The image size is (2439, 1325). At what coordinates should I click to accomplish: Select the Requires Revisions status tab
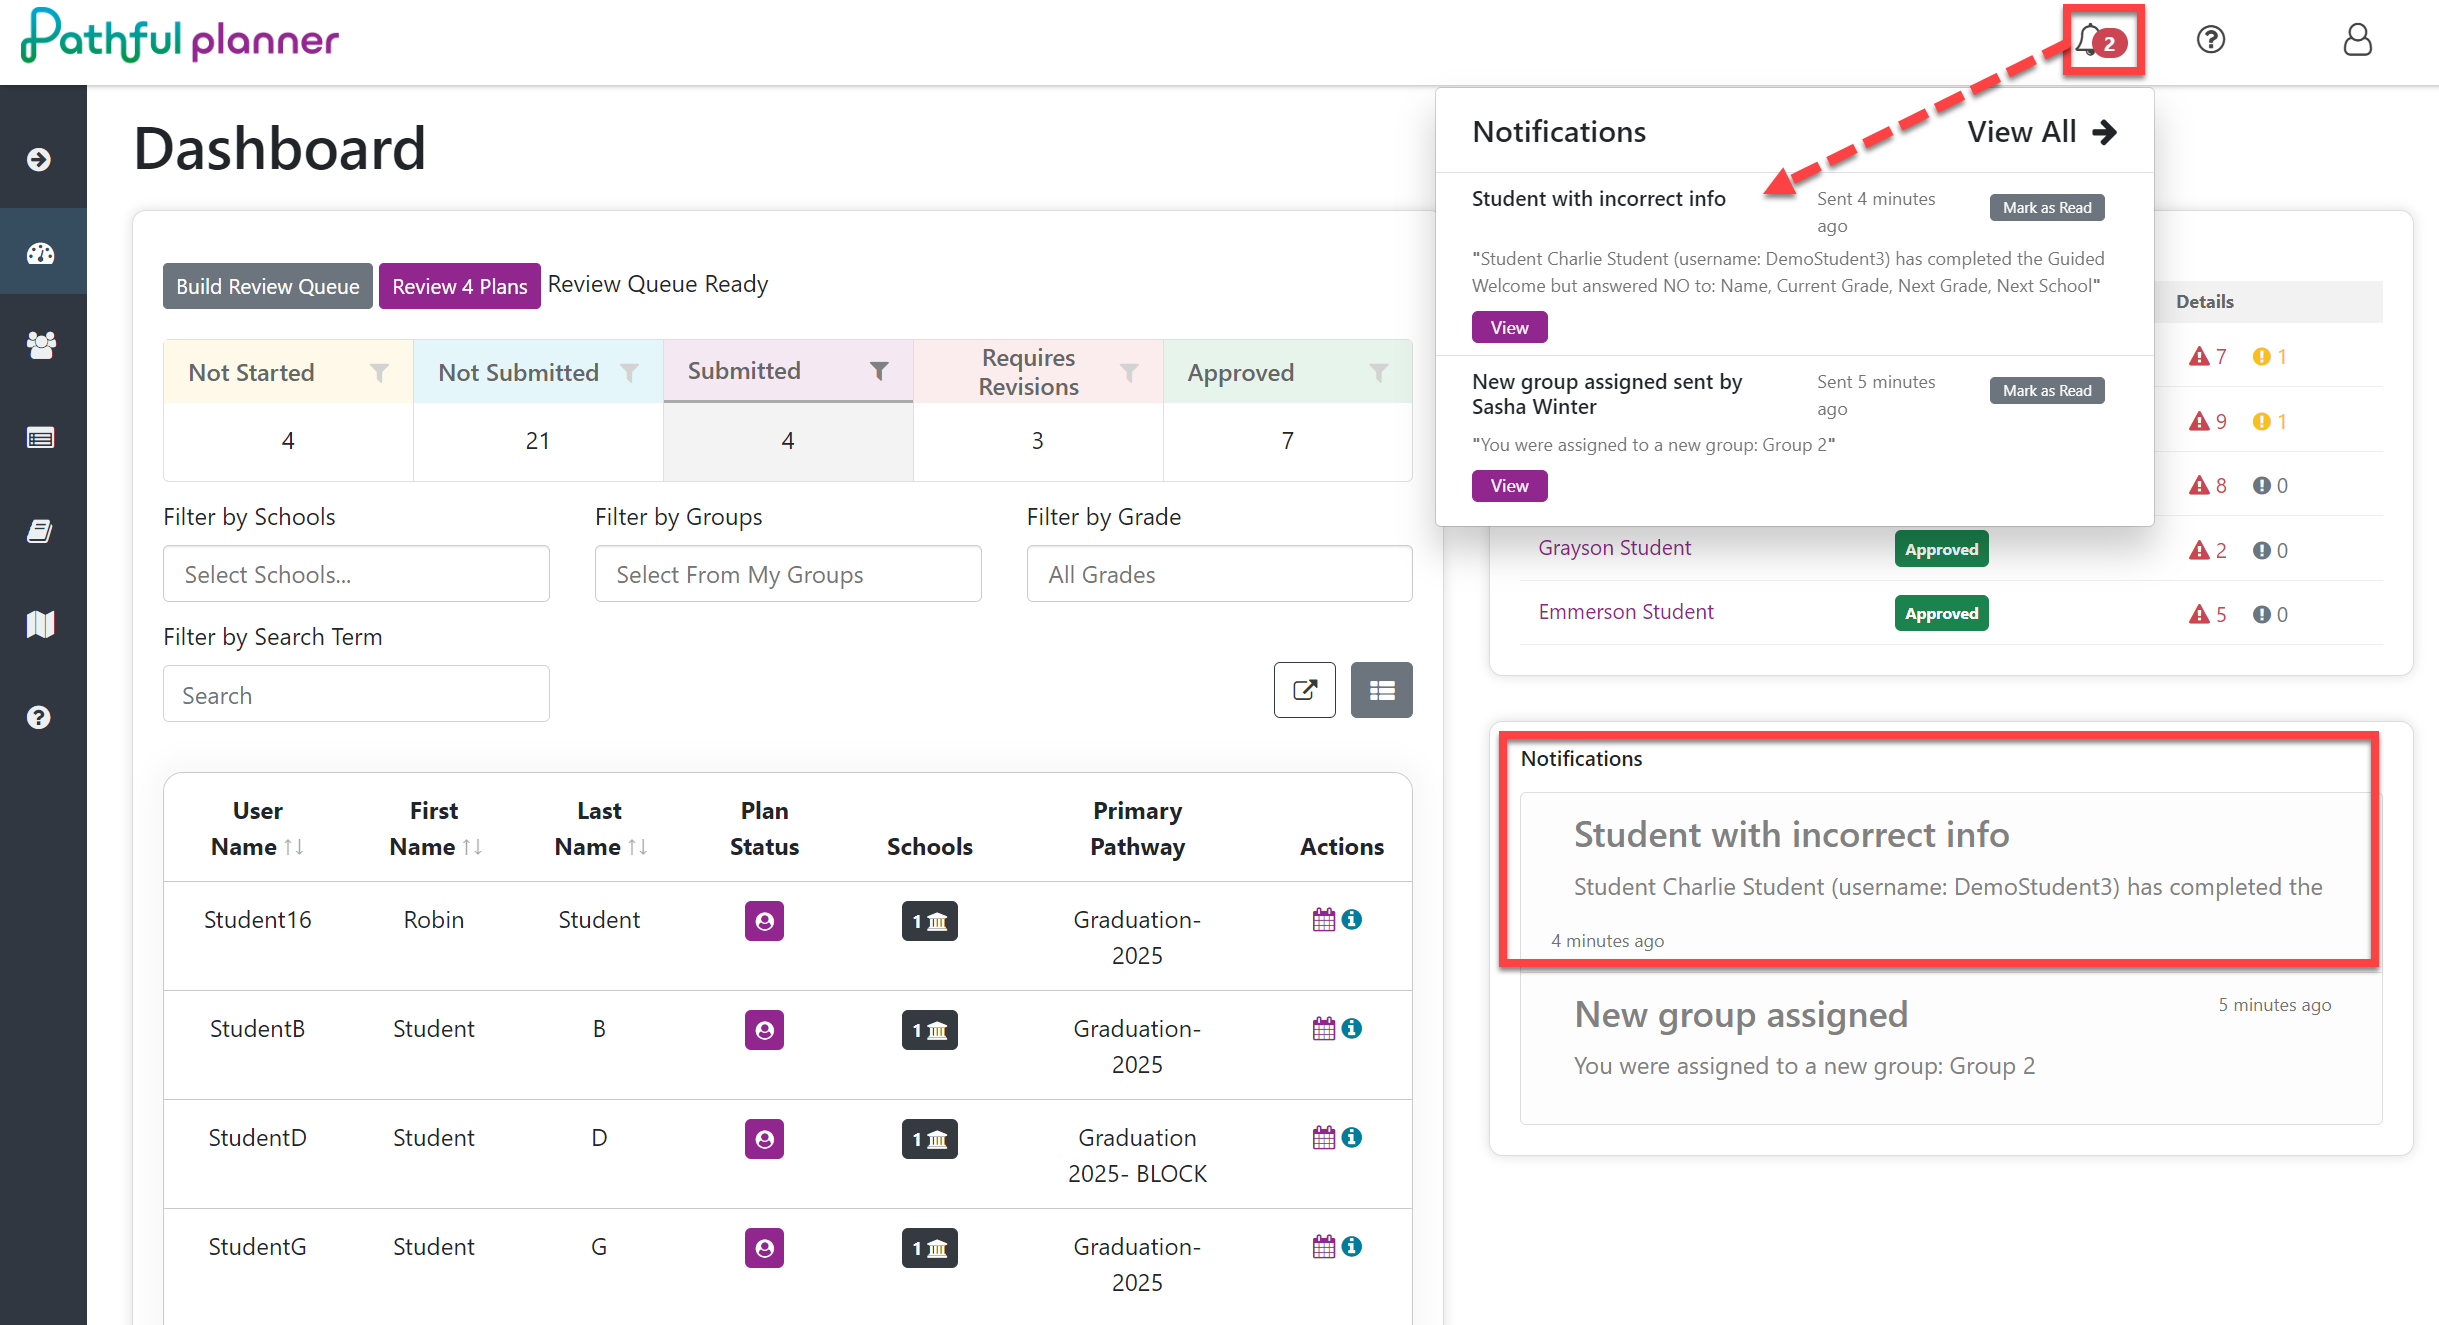coord(1038,372)
